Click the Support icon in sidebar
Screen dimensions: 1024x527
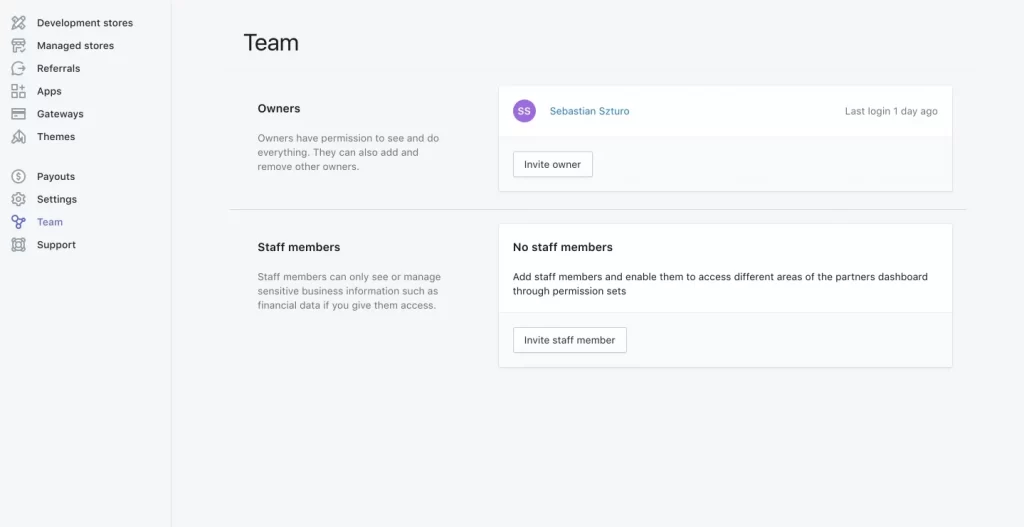coord(18,245)
